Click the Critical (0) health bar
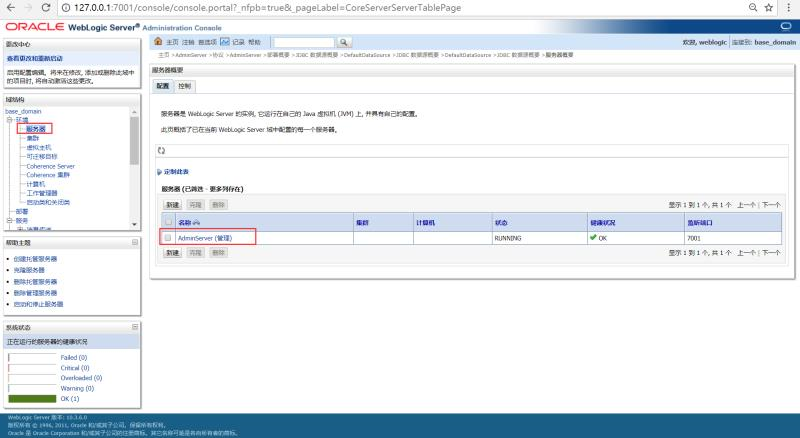This screenshot has height=438, width=800. [x=32, y=368]
